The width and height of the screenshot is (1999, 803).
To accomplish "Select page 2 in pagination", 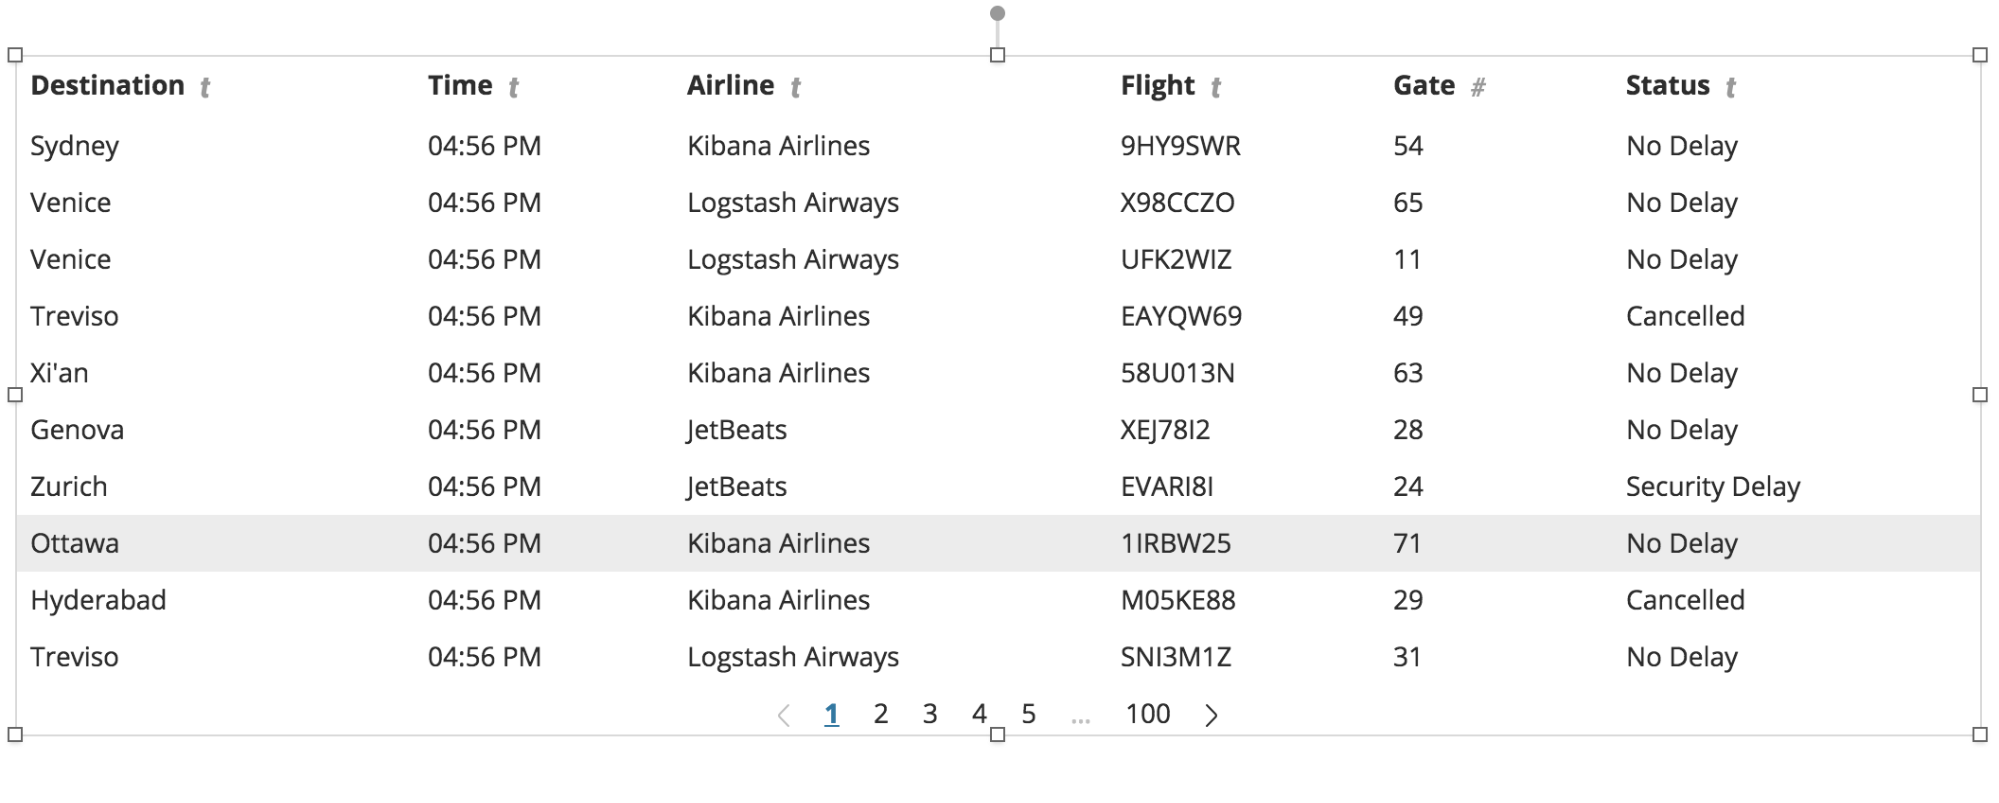I will [880, 714].
